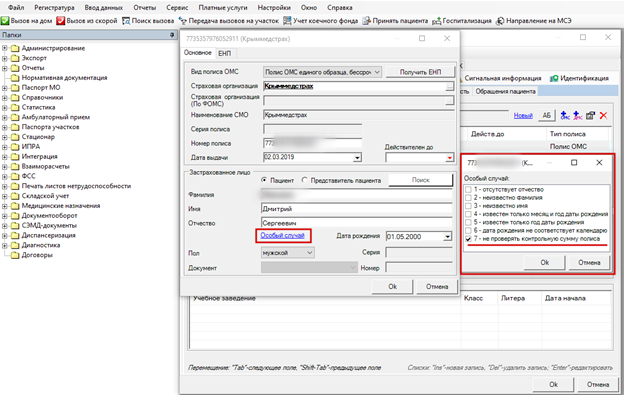The width and height of the screenshot is (624, 395).
Task: Confirm the Особый случай dialog with Ok
Action: [544, 263]
